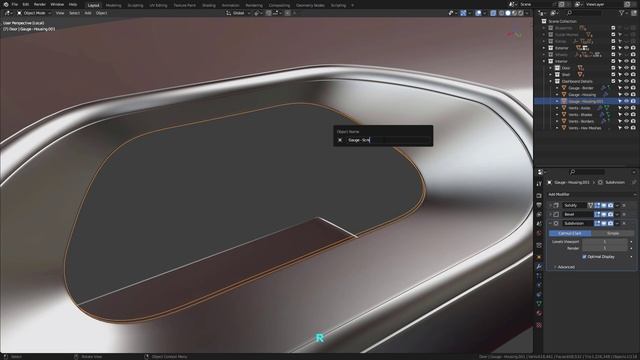Open the viewport Select menu
This screenshot has width=640, height=360.
[x=74, y=13]
